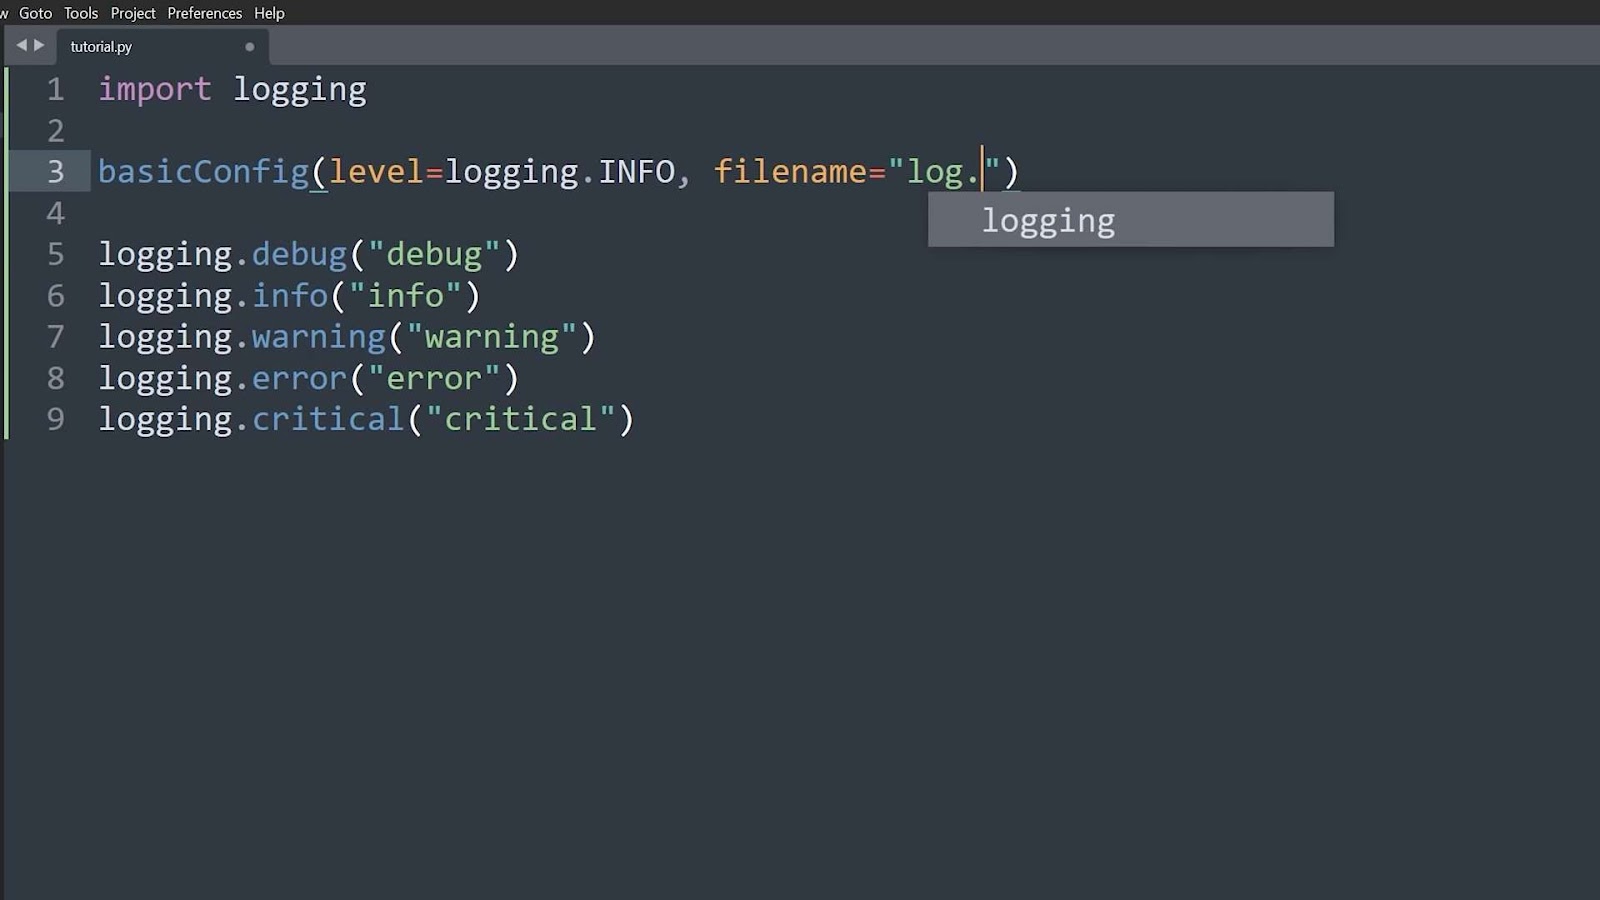Click the unsaved-changes dot on tutorial.py tab

pos(249,46)
